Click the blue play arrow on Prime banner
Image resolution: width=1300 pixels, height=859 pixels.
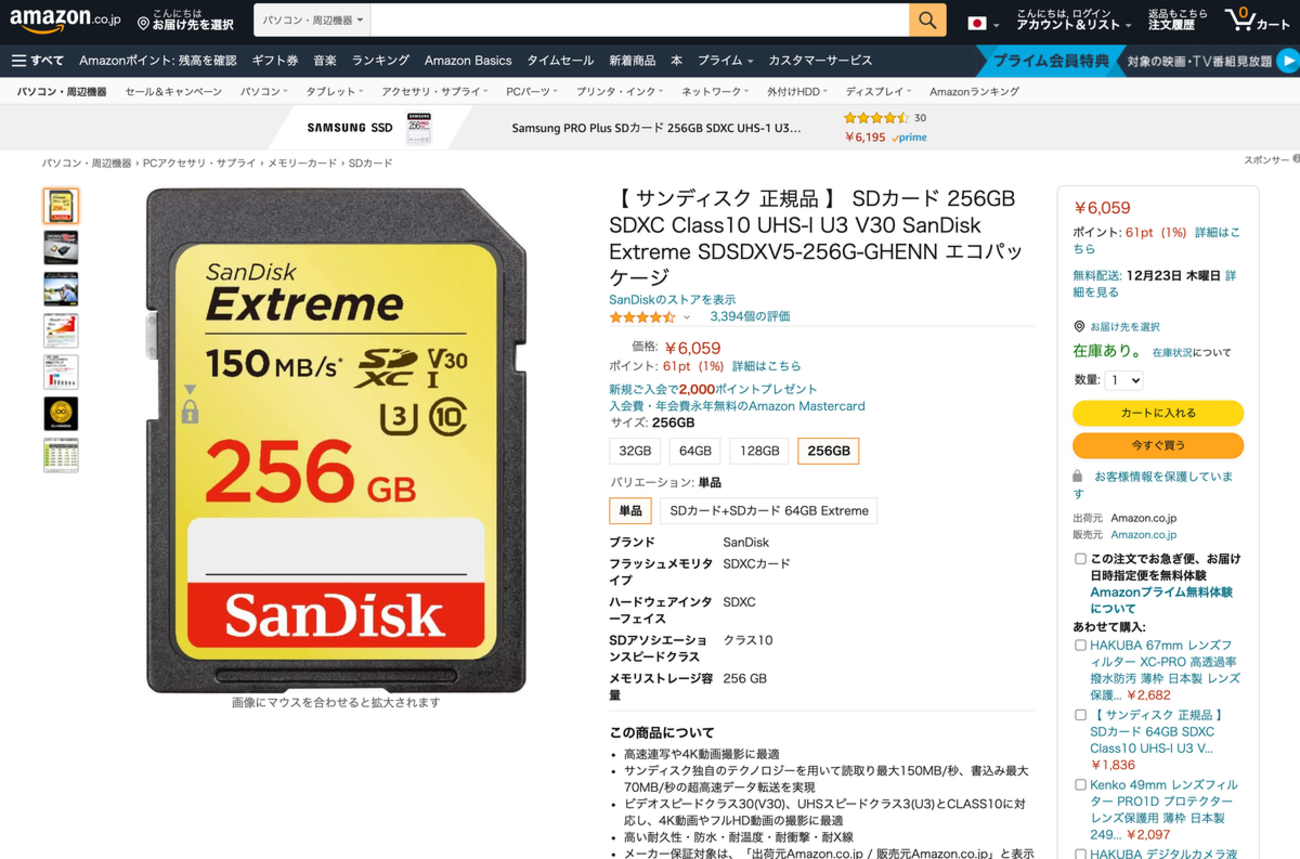[1286, 61]
